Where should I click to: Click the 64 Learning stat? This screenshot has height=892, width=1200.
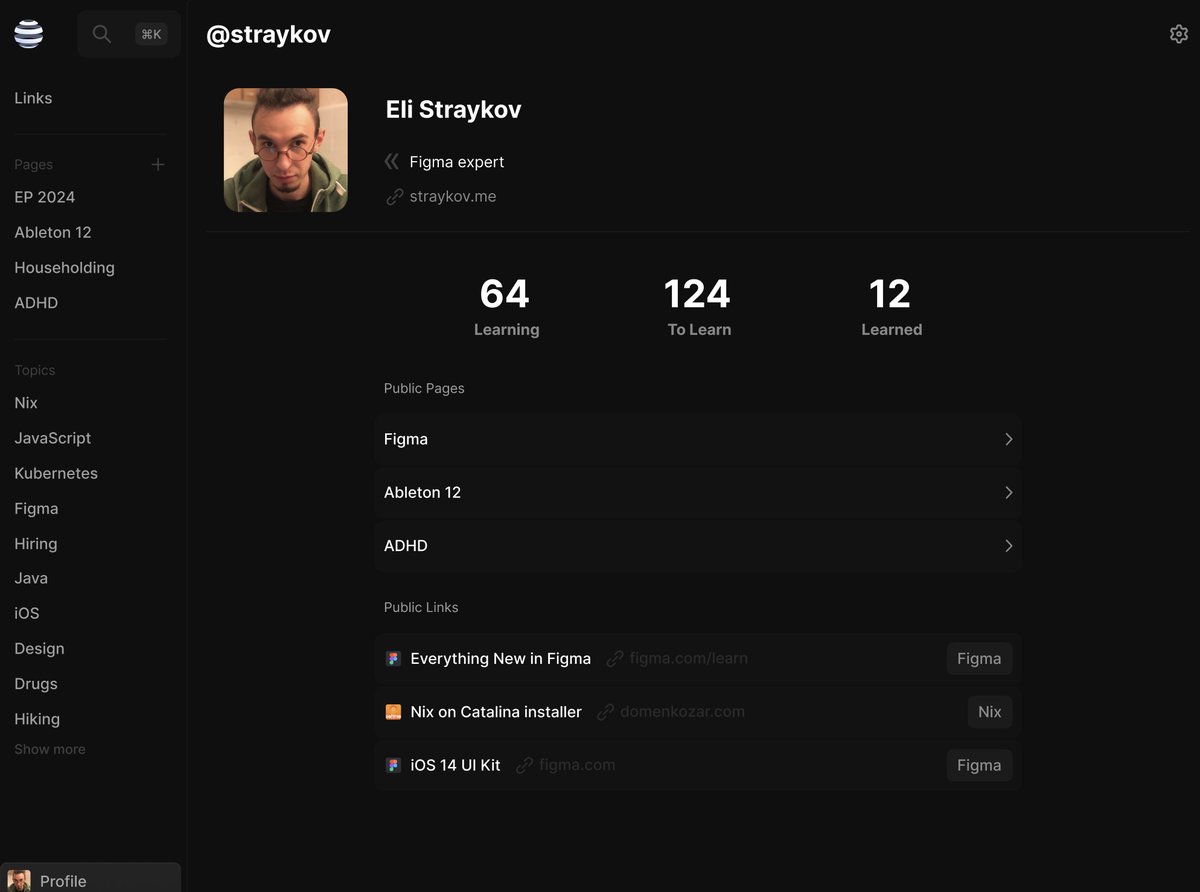pyautogui.click(x=506, y=306)
